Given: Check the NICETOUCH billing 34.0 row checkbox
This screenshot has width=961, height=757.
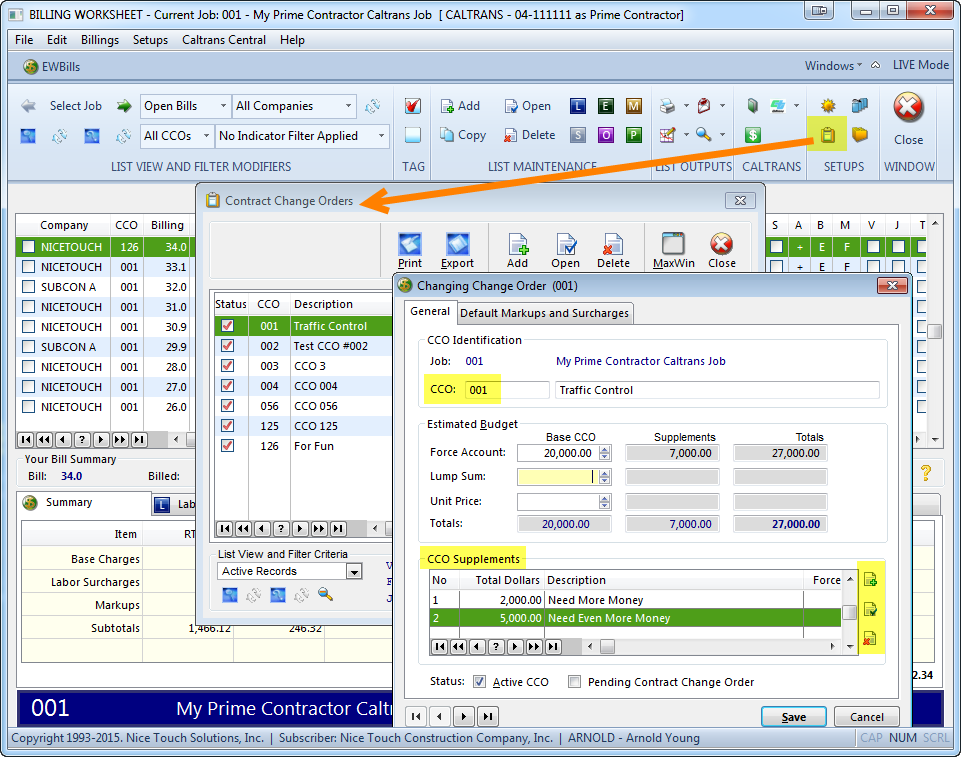Looking at the screenshot, I should pos(28,246).
